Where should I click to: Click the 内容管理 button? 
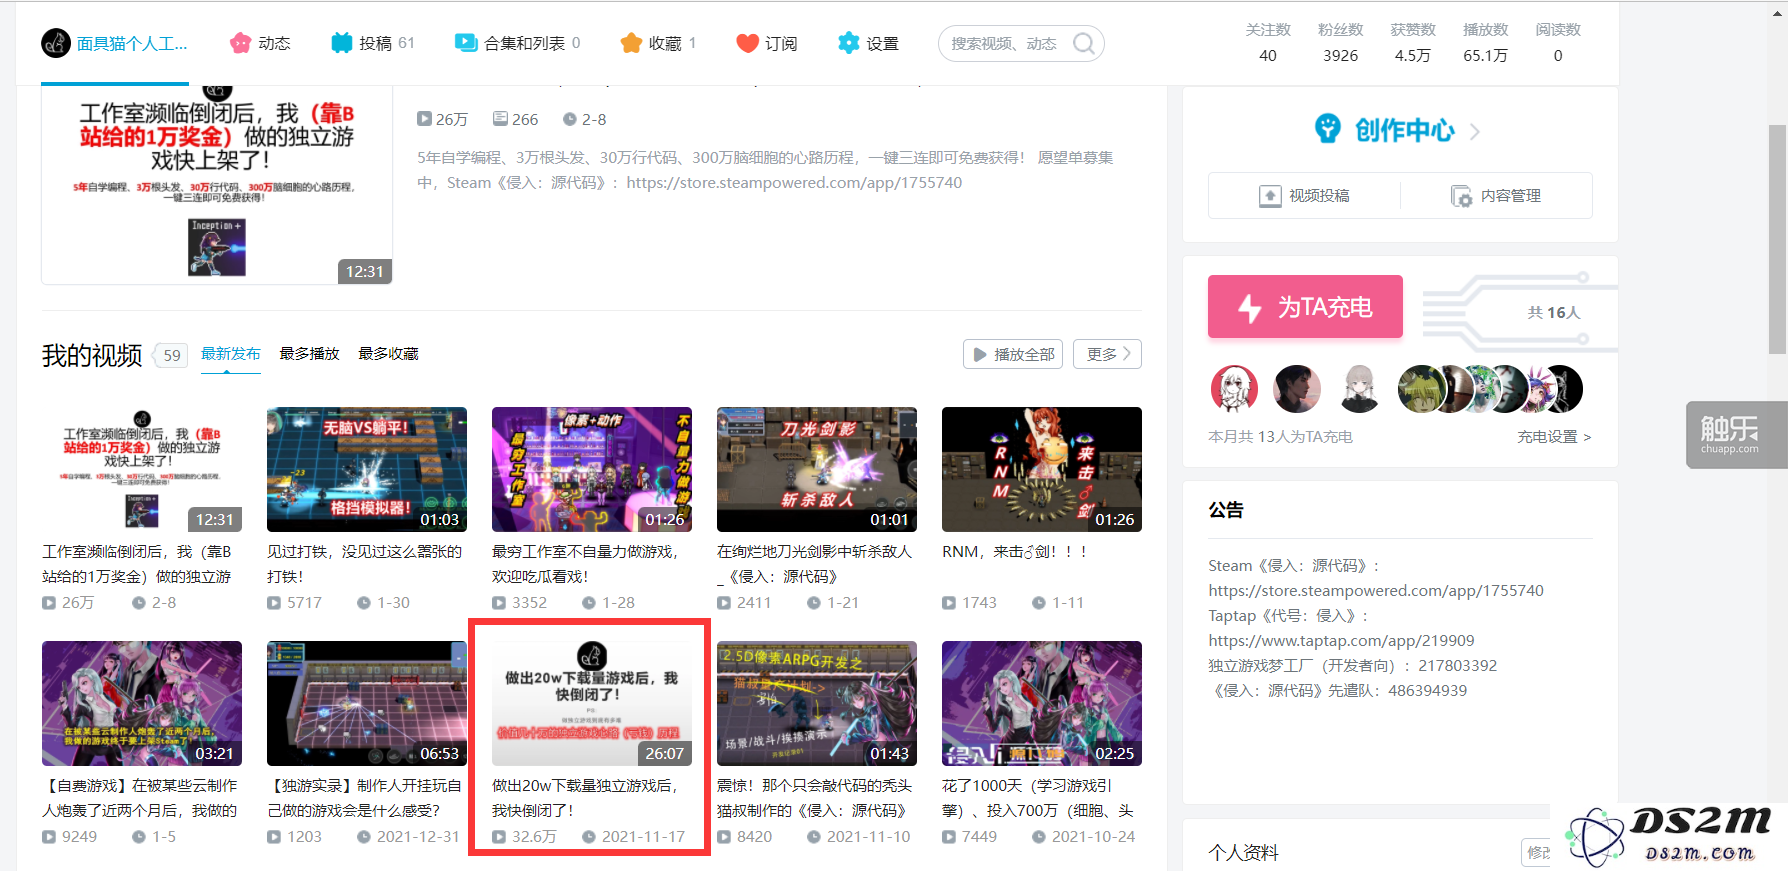tap(1496, 195)
